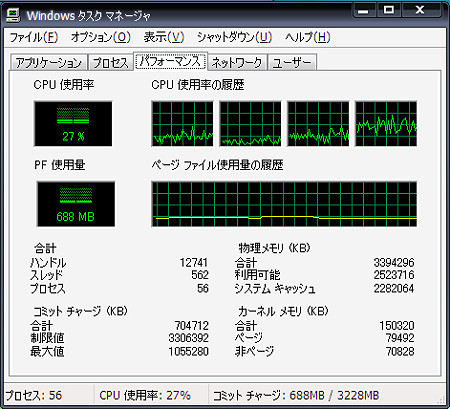Image resolution: width=450 pixels, height=409 pixels.
Task: Click the fourth CPU history graph
Action: tap(386, 124)
